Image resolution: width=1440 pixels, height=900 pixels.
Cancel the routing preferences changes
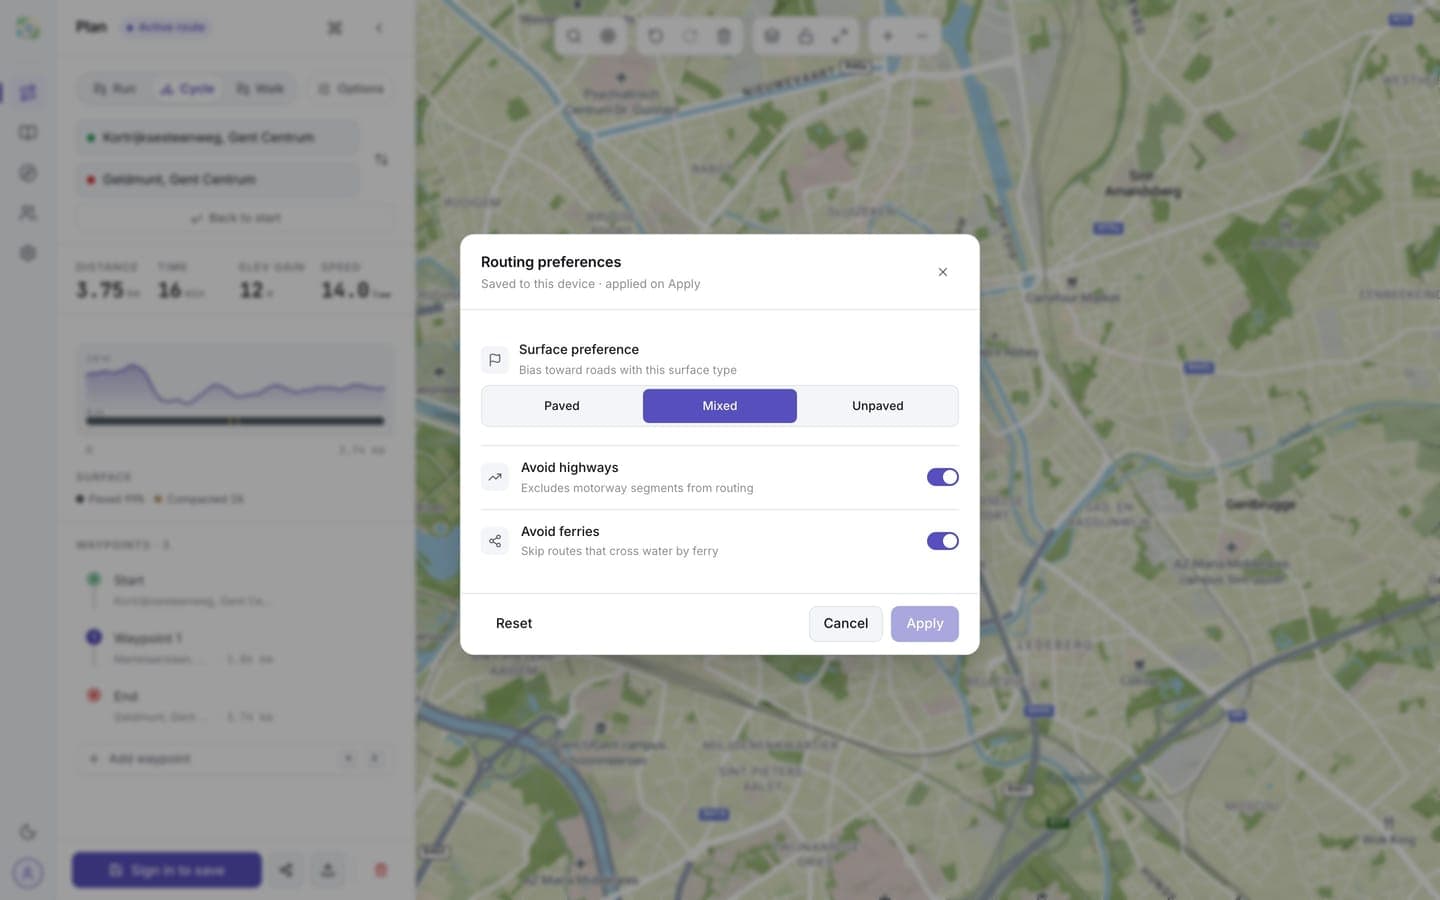click(846, 623)
